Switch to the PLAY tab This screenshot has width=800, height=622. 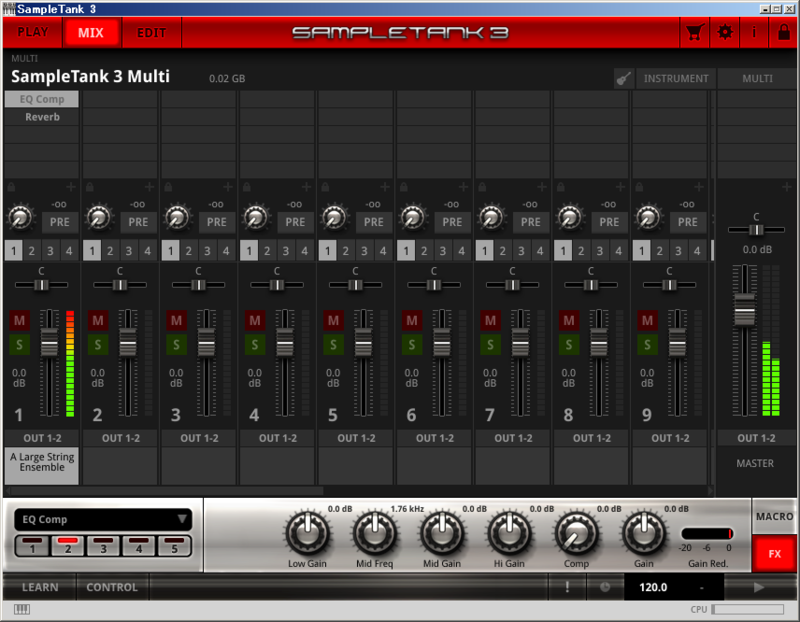click(33, 33)
